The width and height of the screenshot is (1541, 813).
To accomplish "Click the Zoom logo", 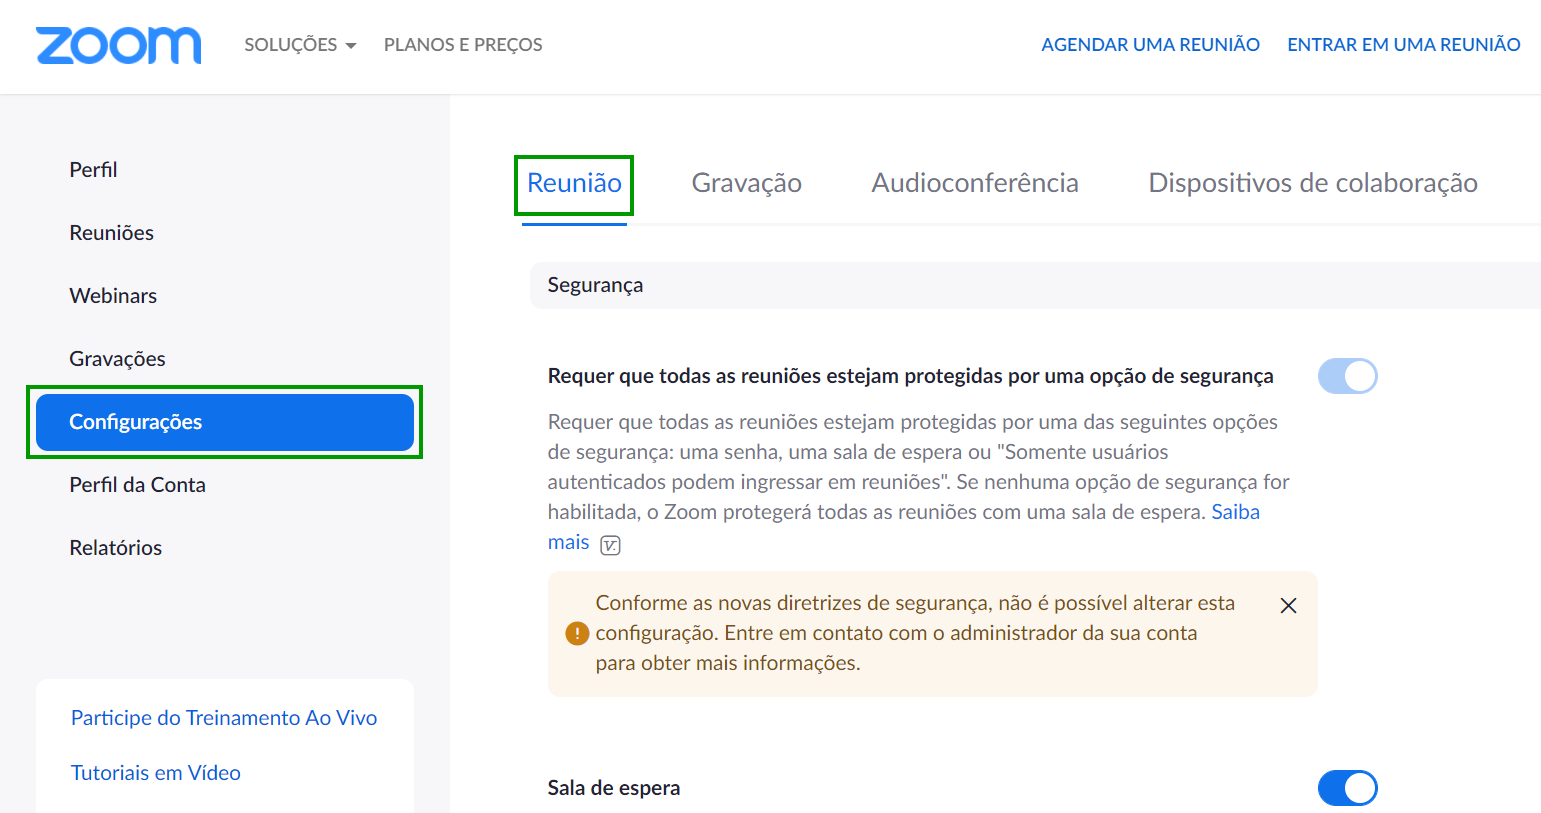I will (x=118, y=45).
